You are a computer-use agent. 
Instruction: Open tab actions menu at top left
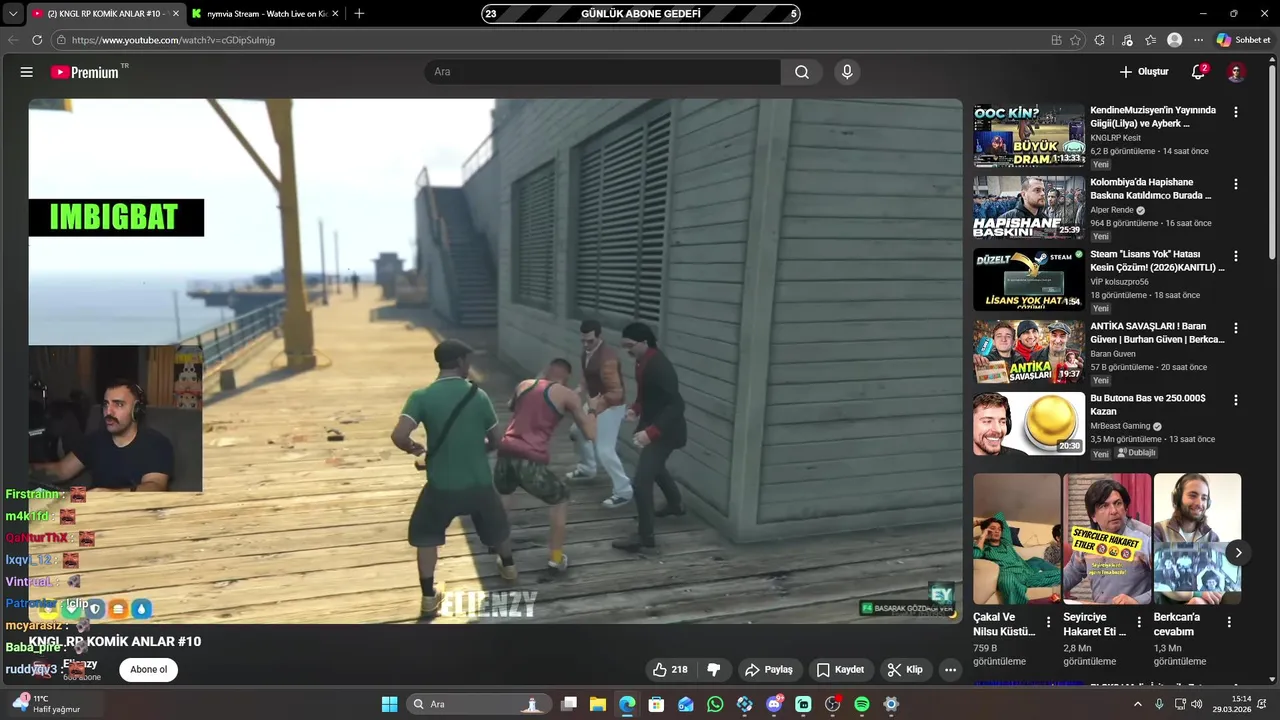(11, 13)
